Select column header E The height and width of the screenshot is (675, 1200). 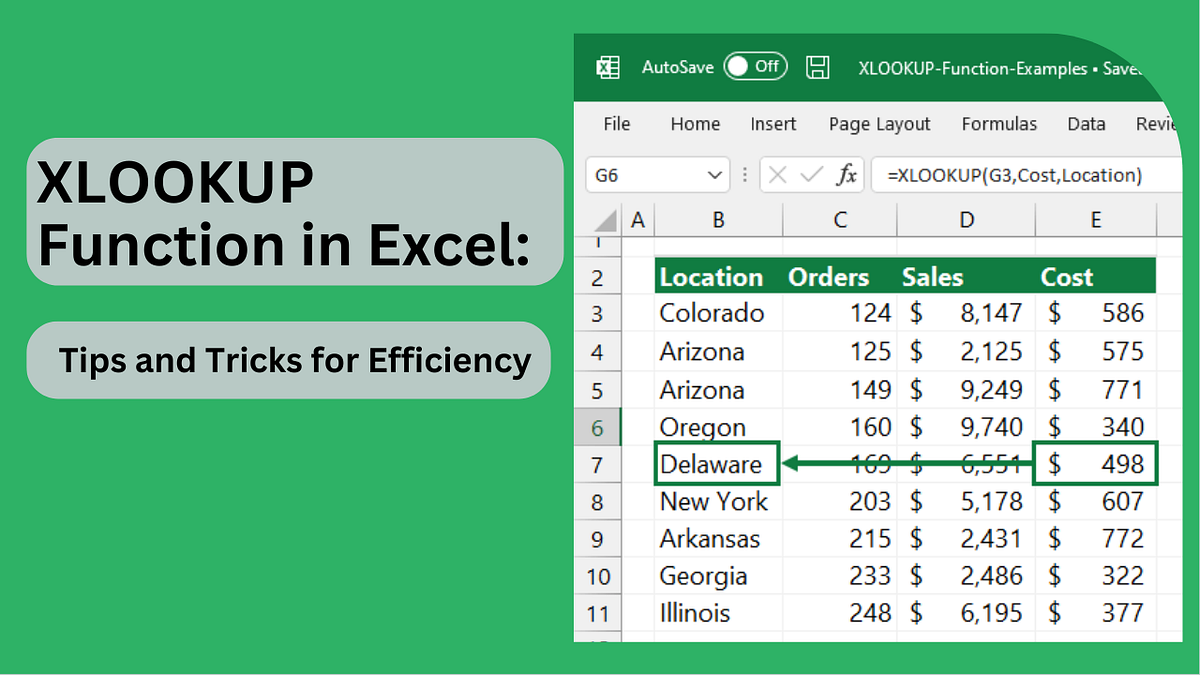point(1095,219)
